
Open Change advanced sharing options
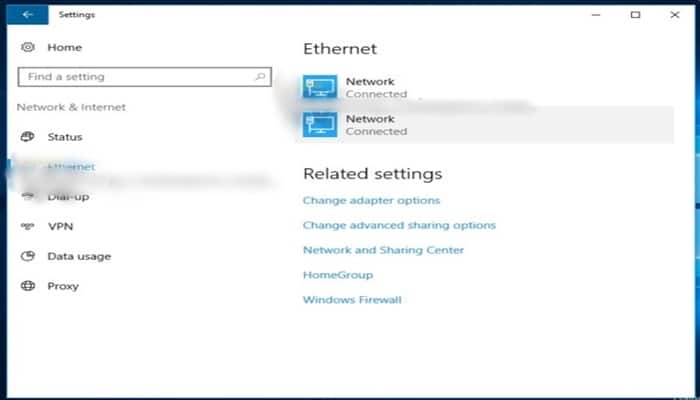coord(399,225)
